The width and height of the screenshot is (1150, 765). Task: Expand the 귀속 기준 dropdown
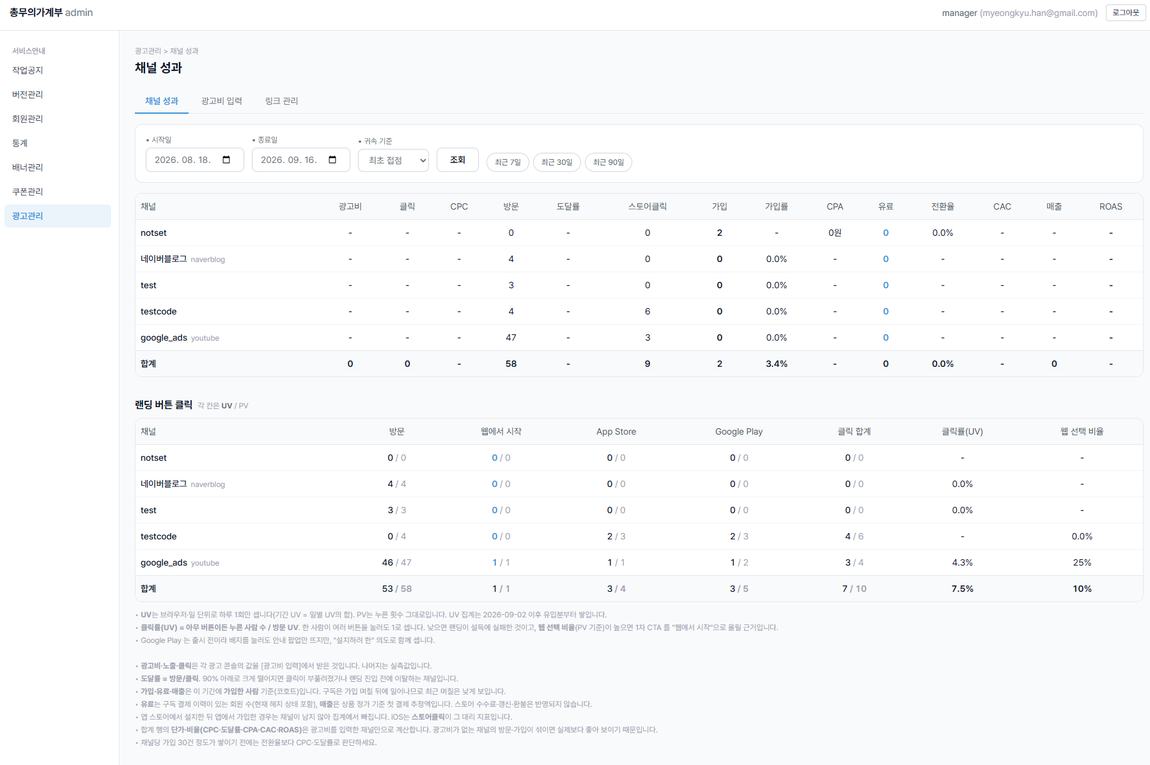point(393,161)
